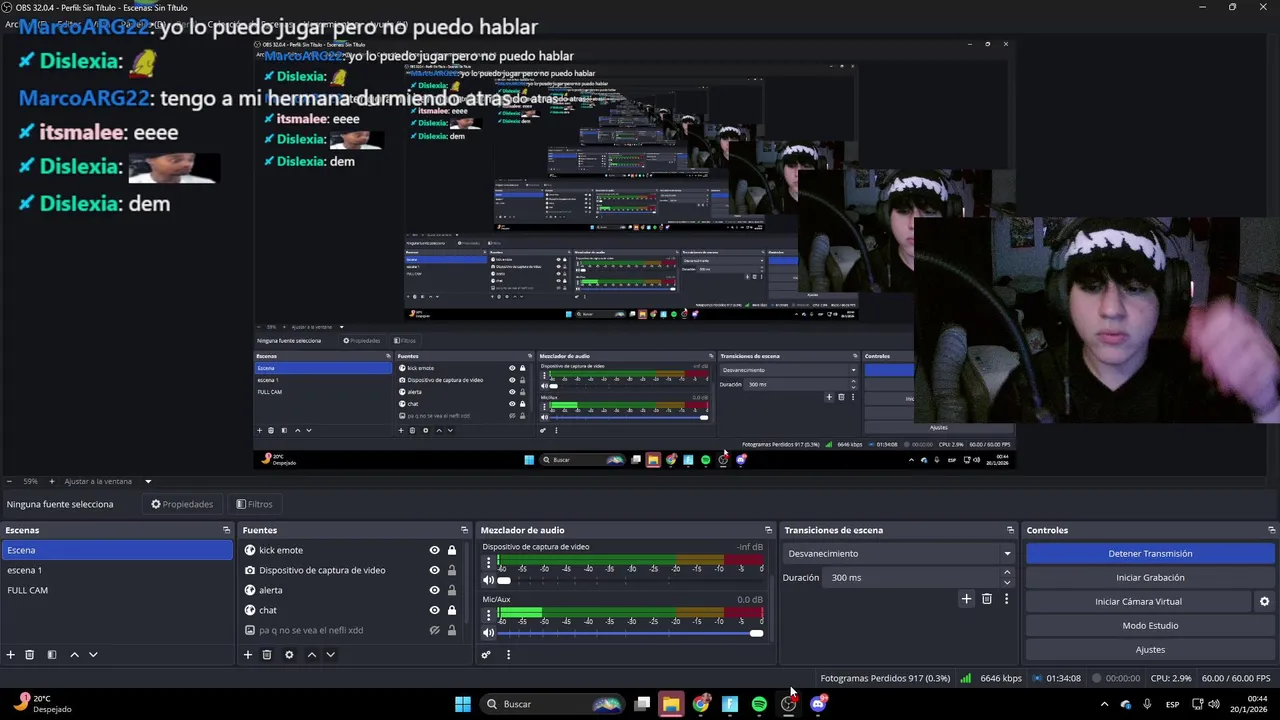Switch to the FULL CAM scene

[x=117, y=590]
